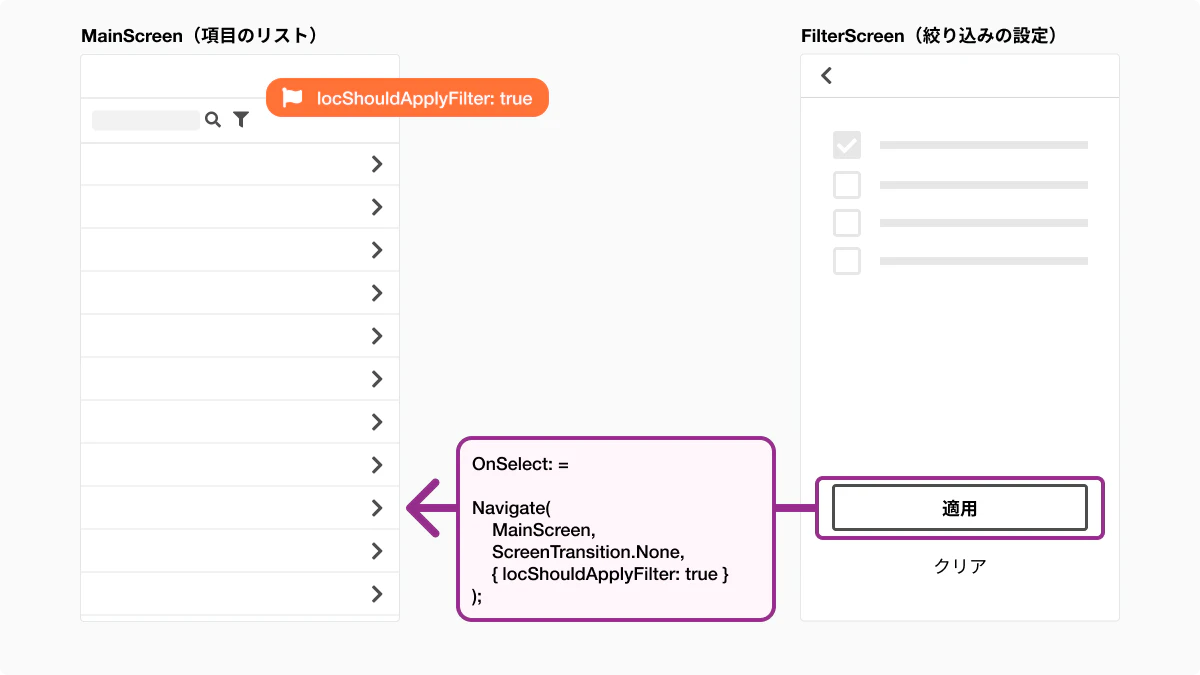This screenshot has width=1200, height=675.
Task: Click the クリア clear link
Action: pyautogui.click(x=959, y=566)
